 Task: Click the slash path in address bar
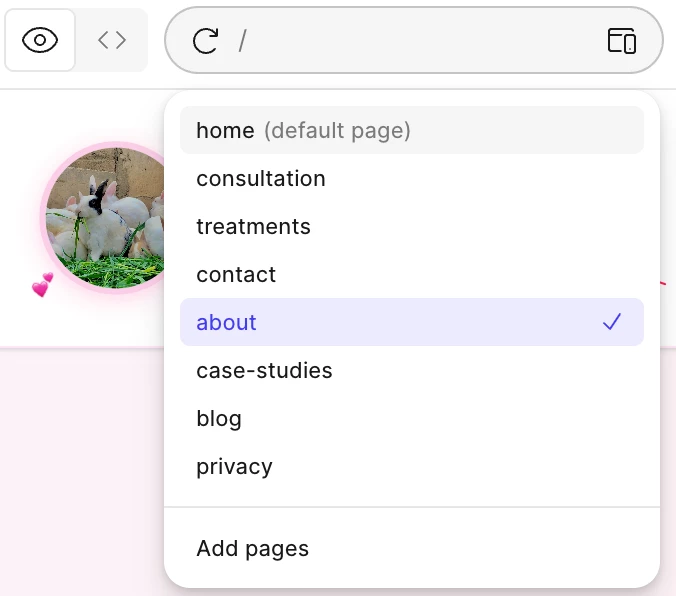pos(242,41)
